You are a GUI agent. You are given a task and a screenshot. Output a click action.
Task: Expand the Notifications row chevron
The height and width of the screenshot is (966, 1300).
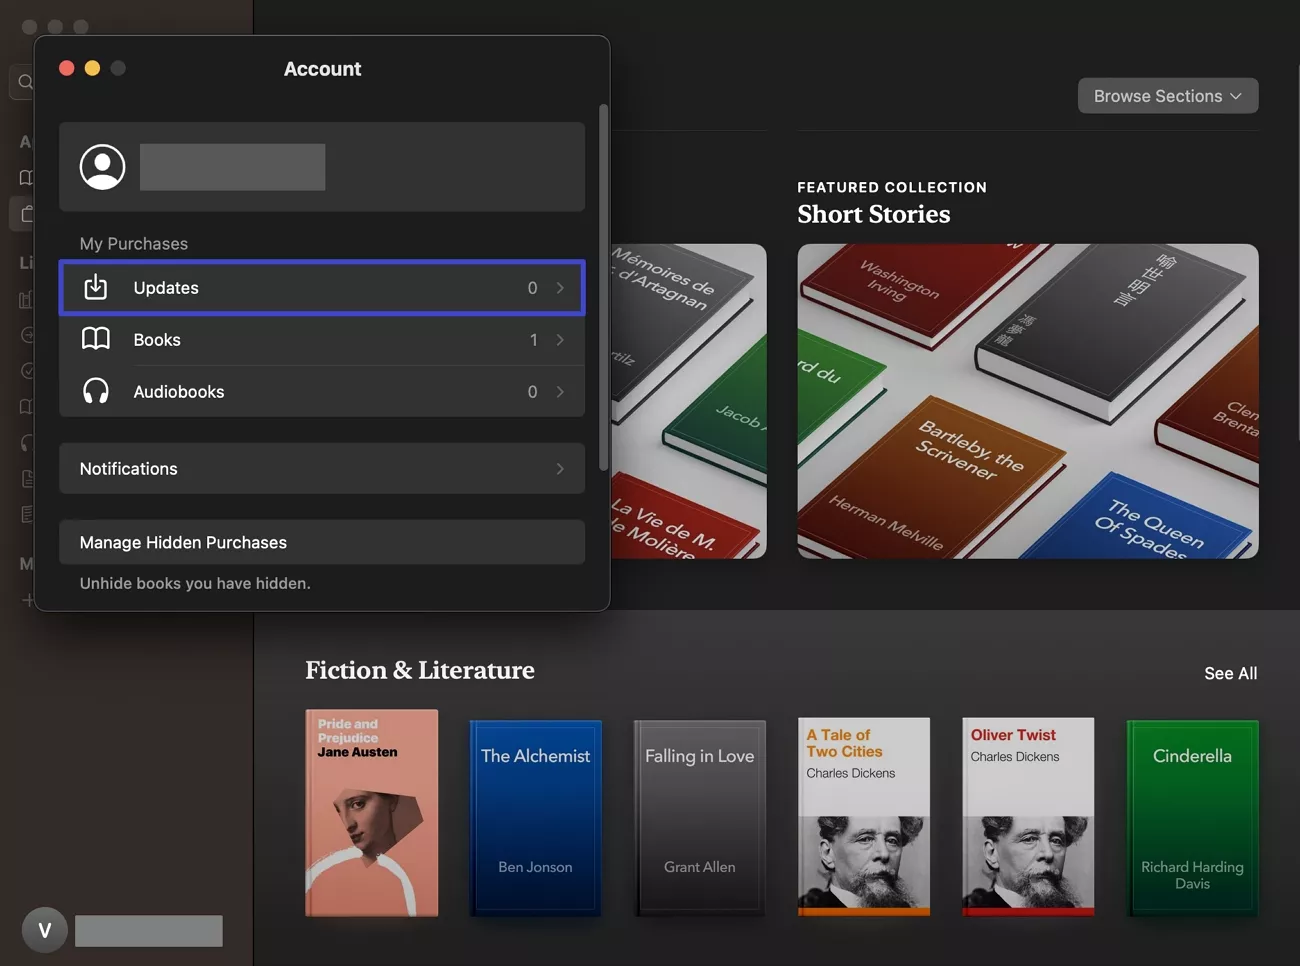(x=560, y=468)
